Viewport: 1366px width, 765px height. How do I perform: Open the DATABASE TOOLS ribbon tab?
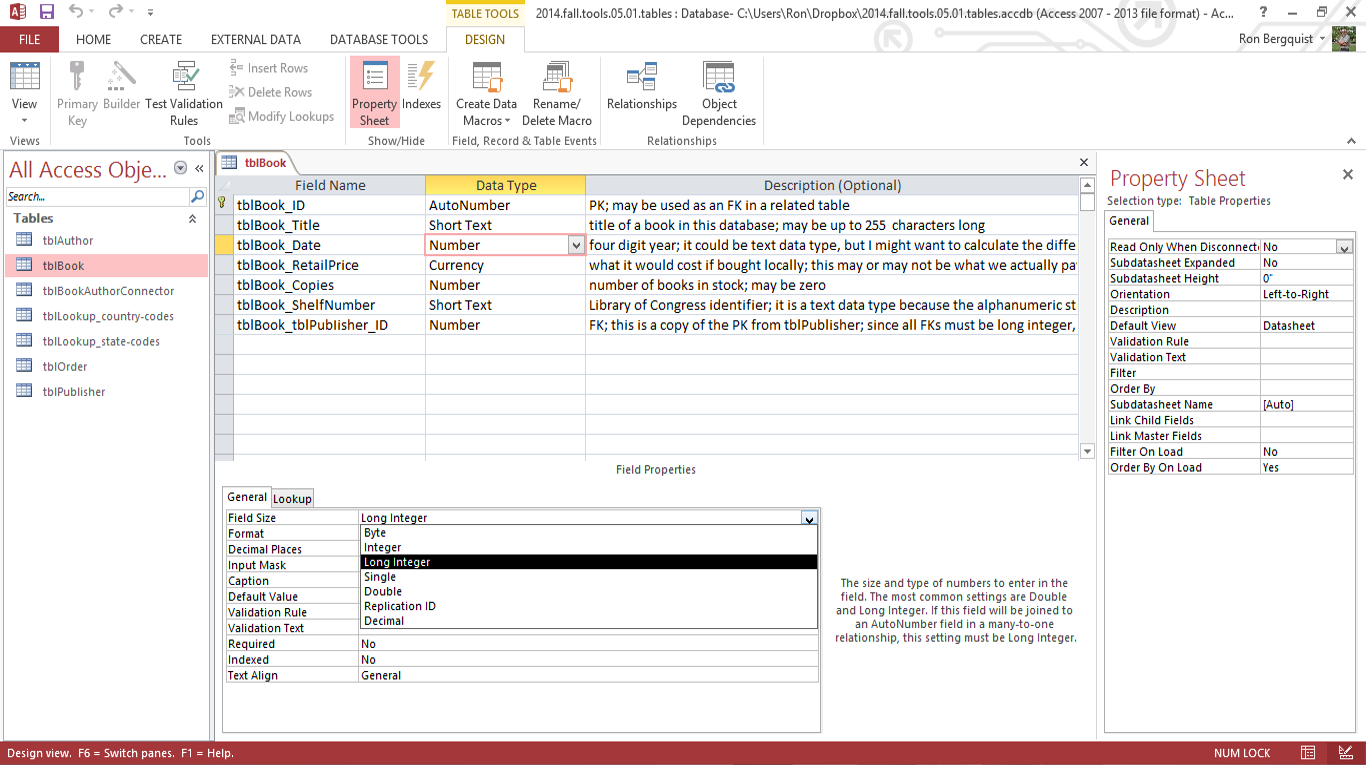tap(379, 39)
